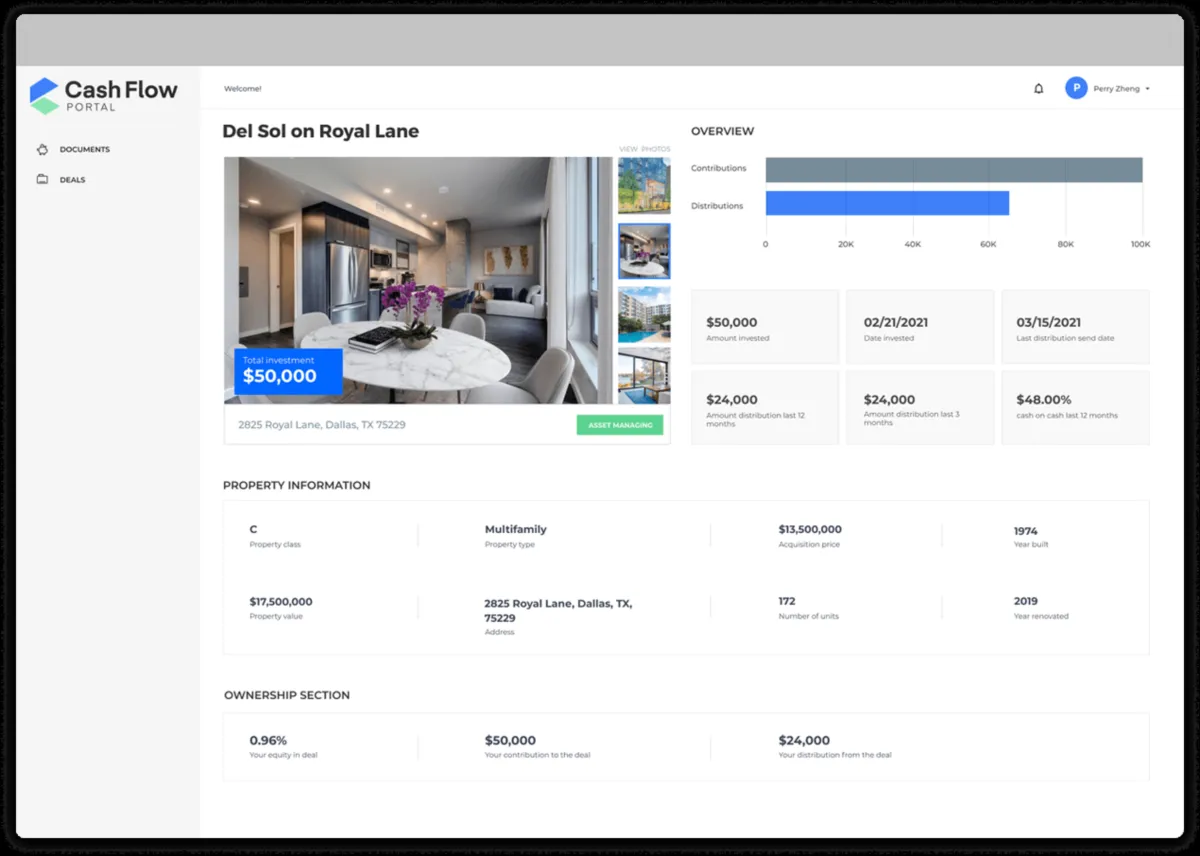The height and width of the screenshot is (856, 1200).
Task: Click the Cash Flow Portal logo
Action: (x=103, y=95)
